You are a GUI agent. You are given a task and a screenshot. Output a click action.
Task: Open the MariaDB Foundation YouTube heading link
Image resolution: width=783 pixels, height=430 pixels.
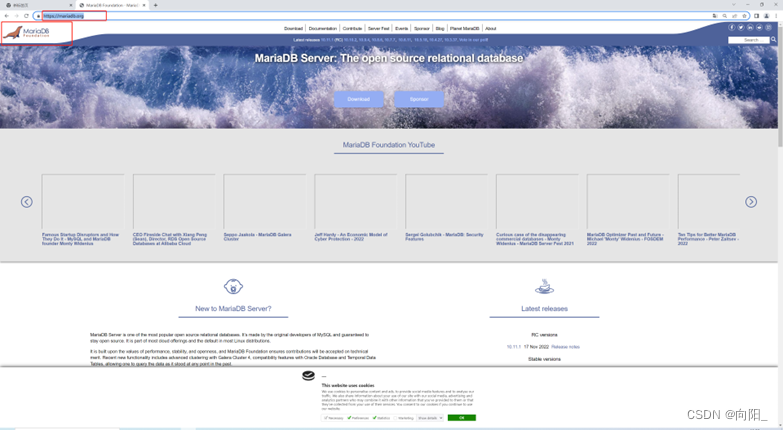pos(389,145)
